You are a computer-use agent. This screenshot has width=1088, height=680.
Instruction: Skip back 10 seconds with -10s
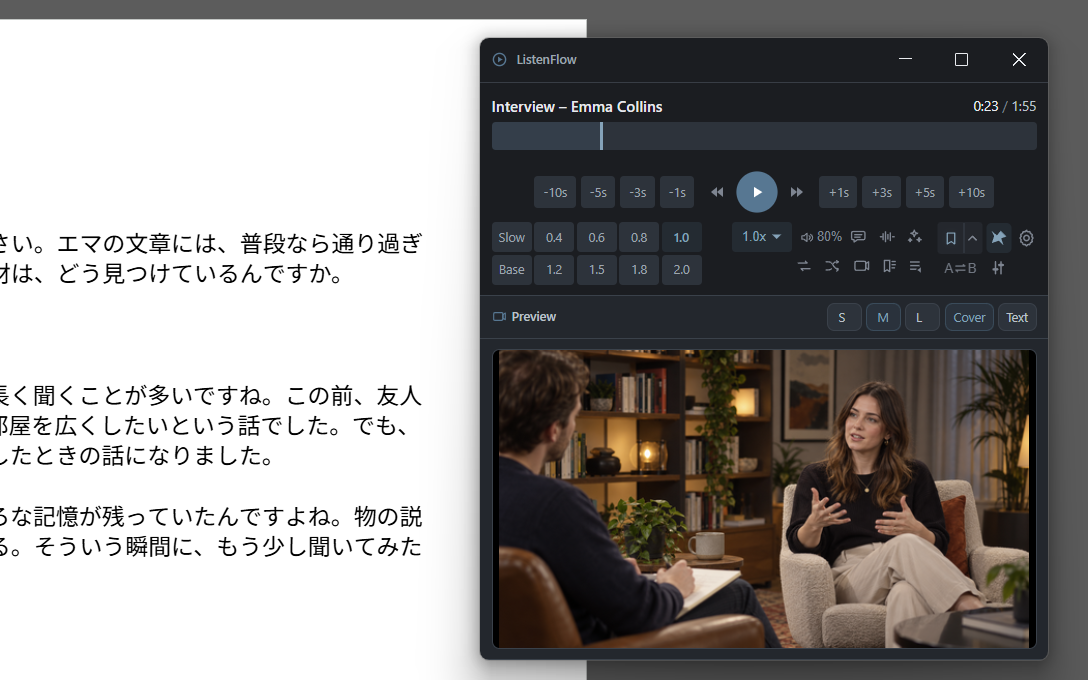point(554,192)
